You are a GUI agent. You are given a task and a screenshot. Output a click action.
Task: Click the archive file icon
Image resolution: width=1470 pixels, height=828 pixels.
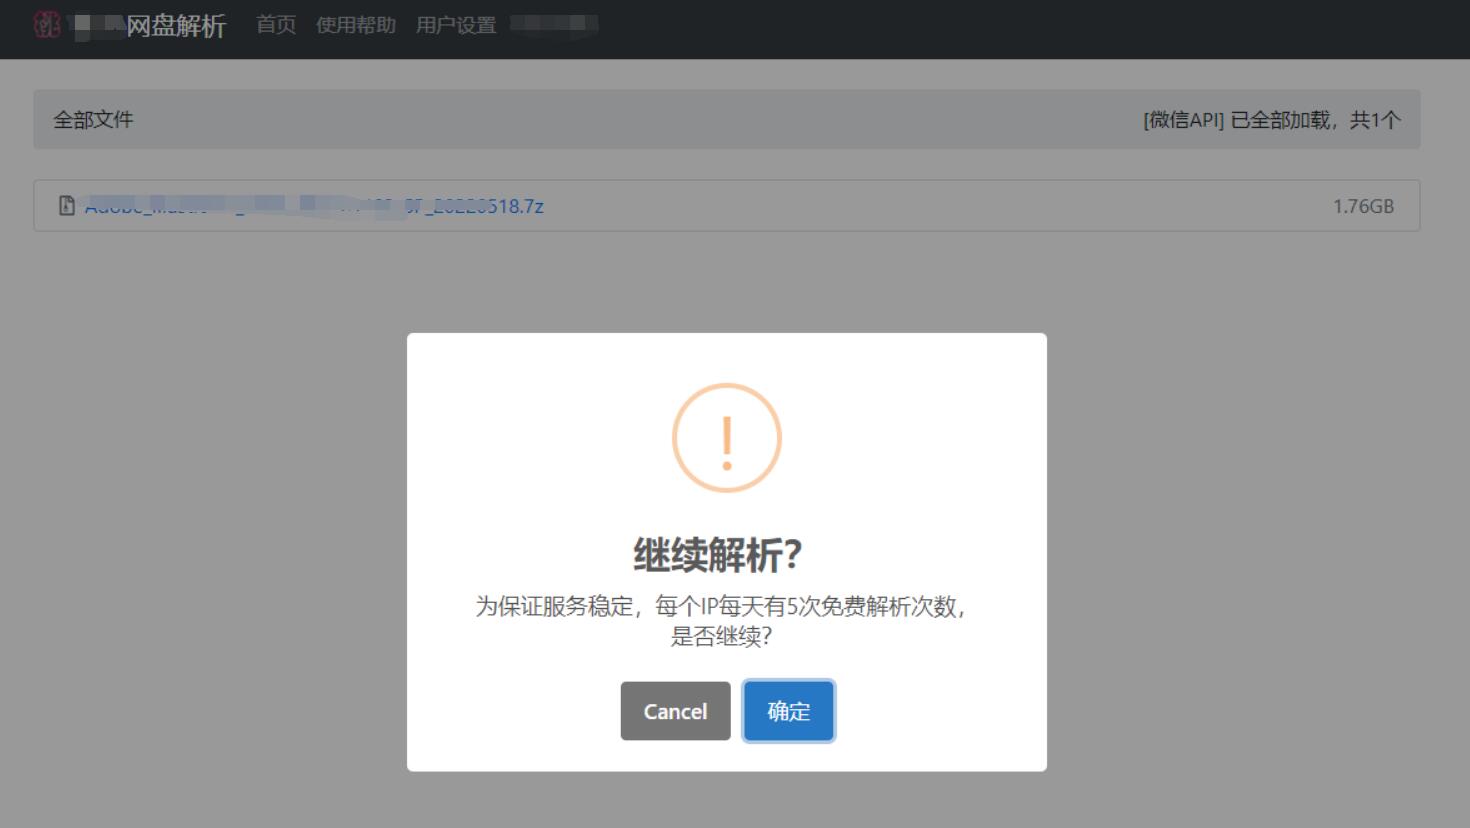point(67,206)
